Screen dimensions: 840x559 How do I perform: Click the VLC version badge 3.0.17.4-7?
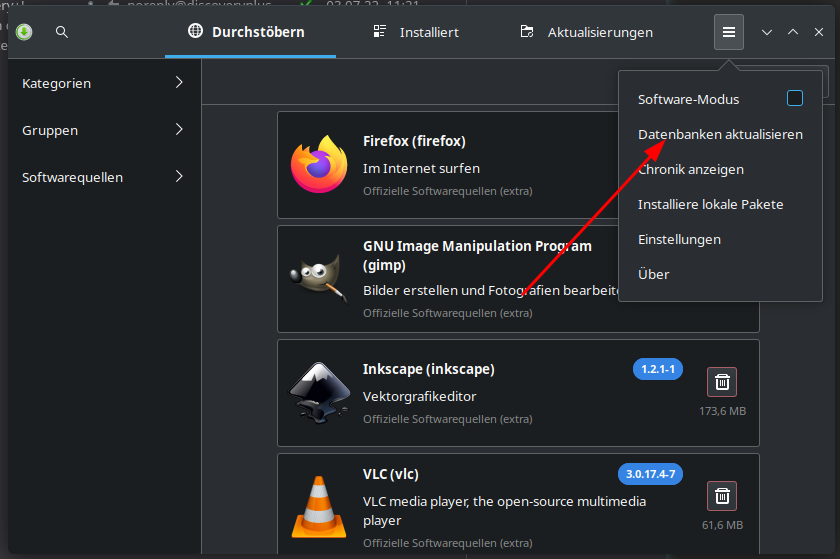pyautogui.click(x=650, y=474)
